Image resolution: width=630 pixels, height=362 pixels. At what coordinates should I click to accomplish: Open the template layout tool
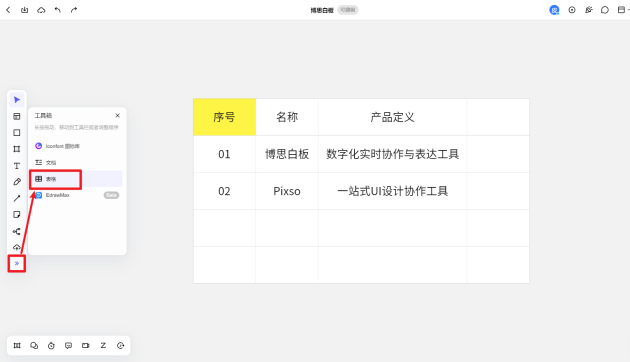[x=17, y=117]
